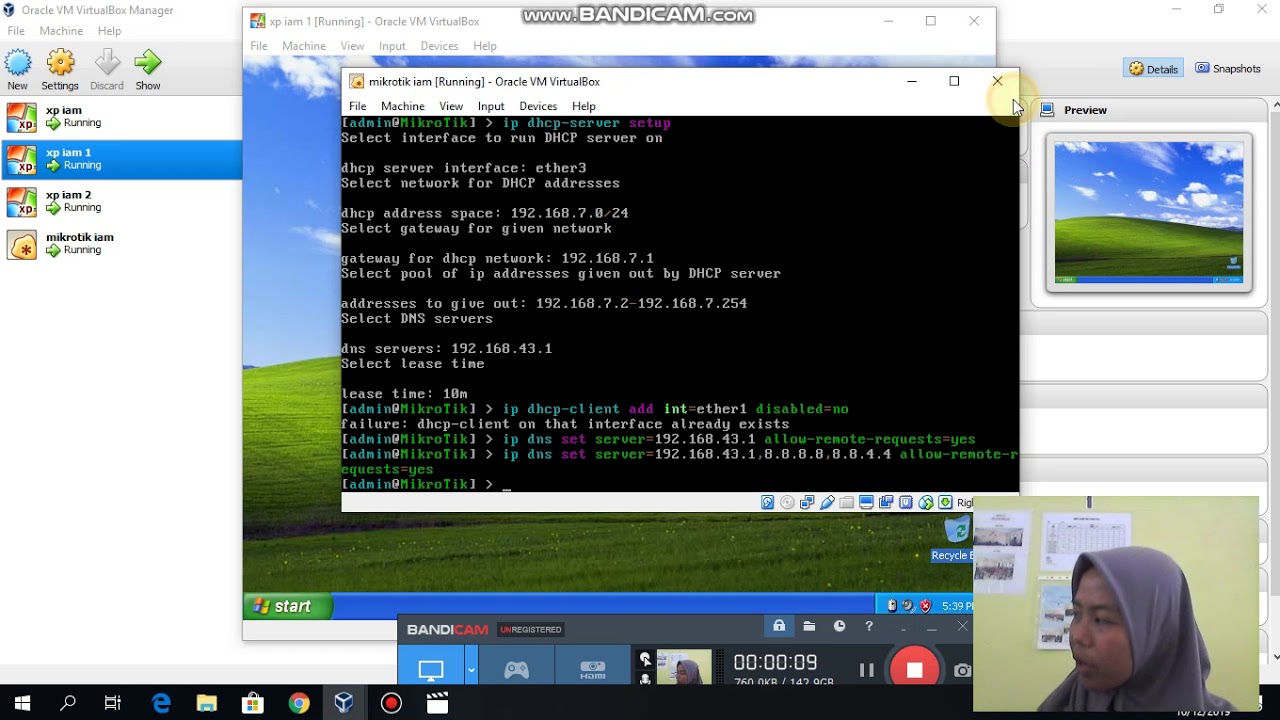Open Help menu in mikrotik iam window
Viewport: 1280px width, 720px height.
point(584,106)
